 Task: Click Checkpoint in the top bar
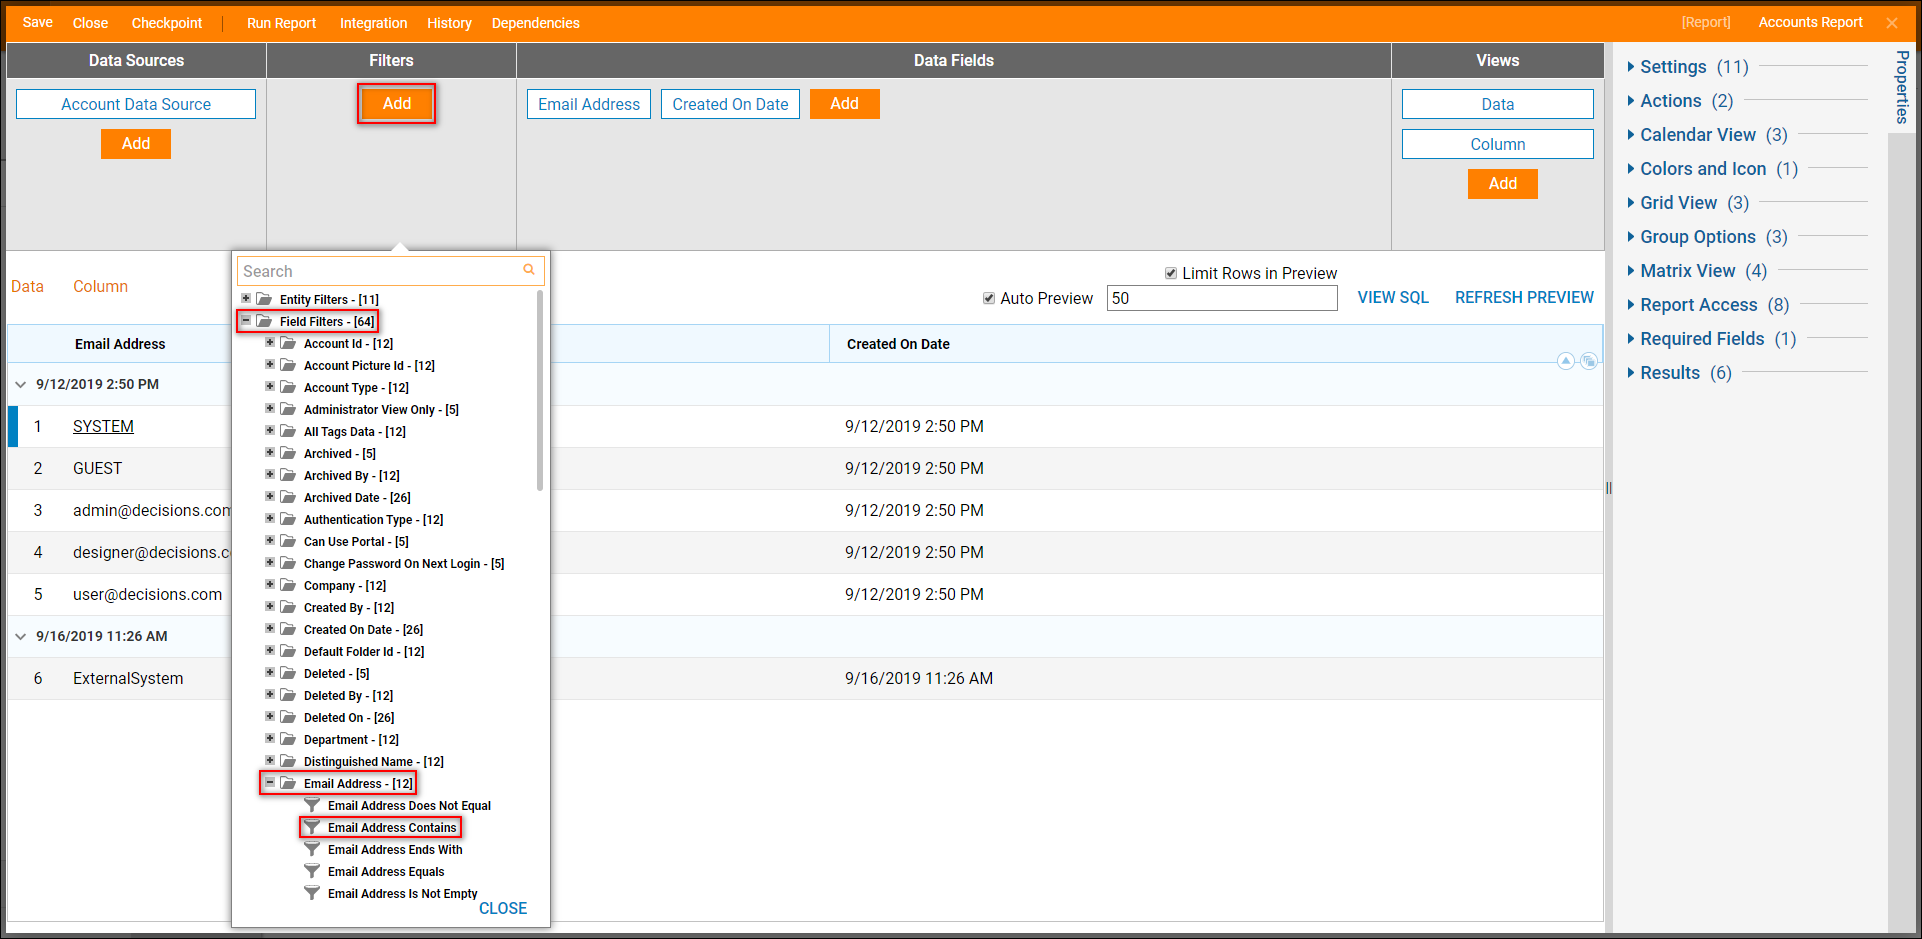[x=167, y=22]
